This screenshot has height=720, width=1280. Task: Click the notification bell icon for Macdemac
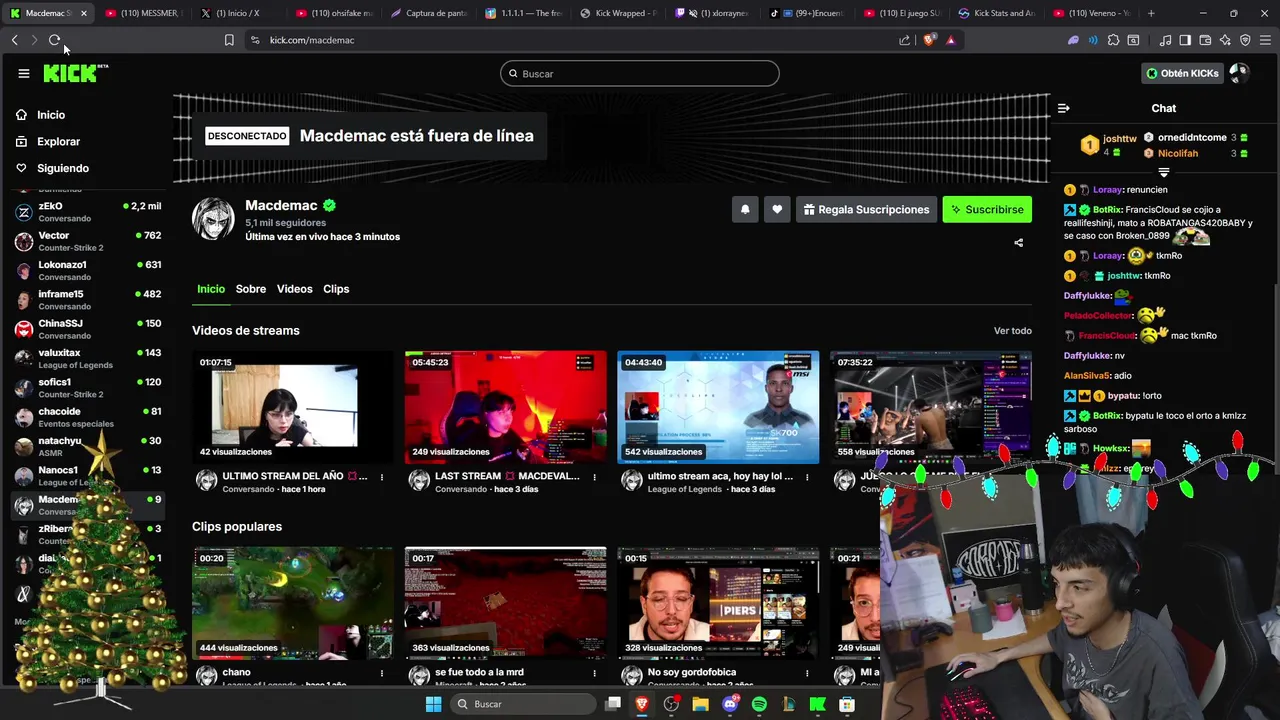tap(745, 209)
